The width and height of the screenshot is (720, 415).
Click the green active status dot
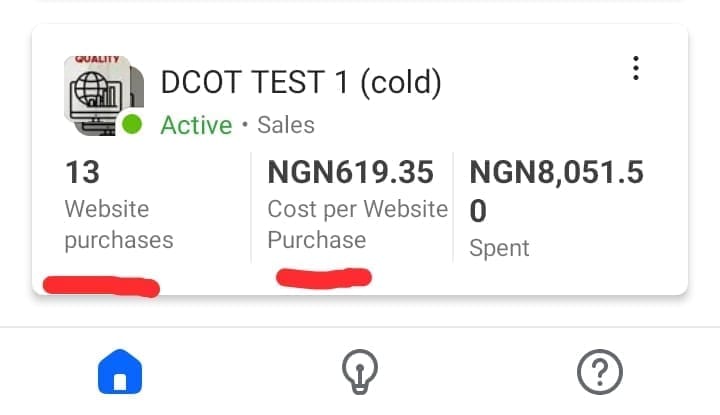(132, 125)
